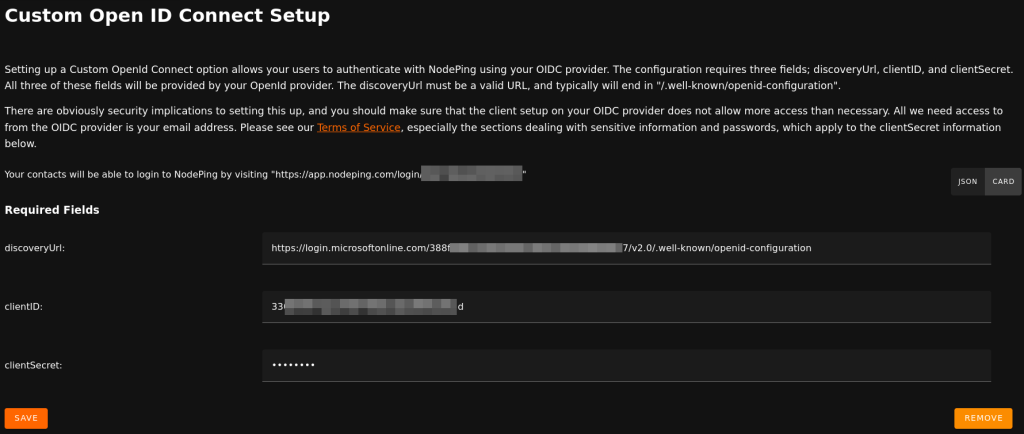Click the clientSecret field label

(x=33, y=365)
